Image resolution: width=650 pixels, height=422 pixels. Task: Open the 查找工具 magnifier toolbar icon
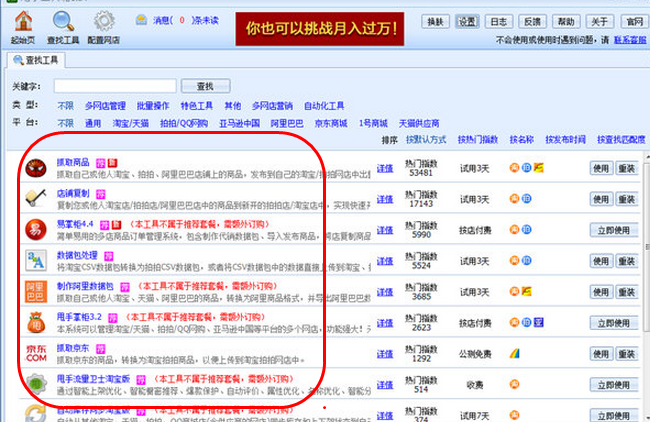click(x=63, y=22)
